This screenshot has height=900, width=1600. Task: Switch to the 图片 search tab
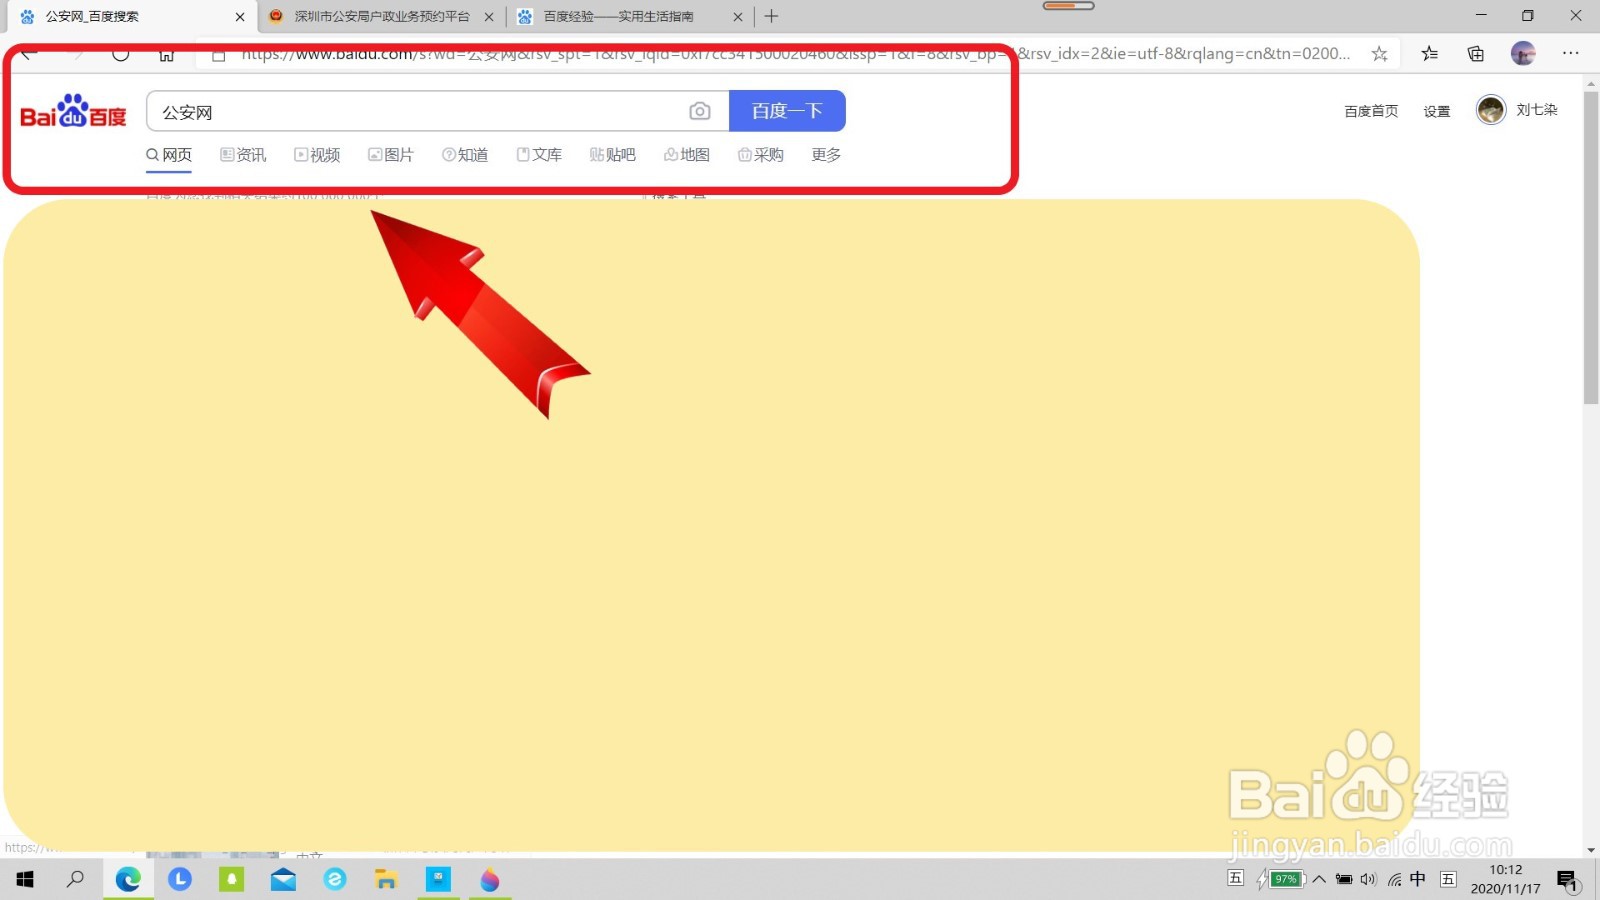point(391,155)
